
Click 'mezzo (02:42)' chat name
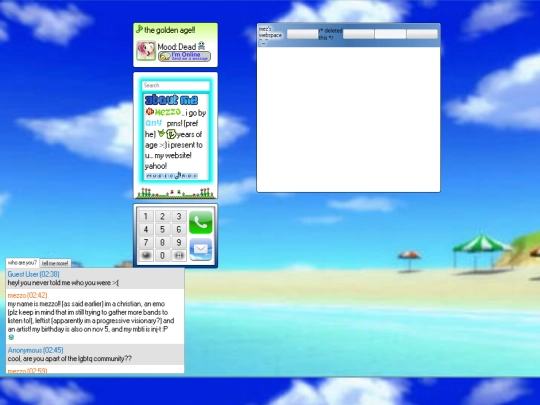27,295
